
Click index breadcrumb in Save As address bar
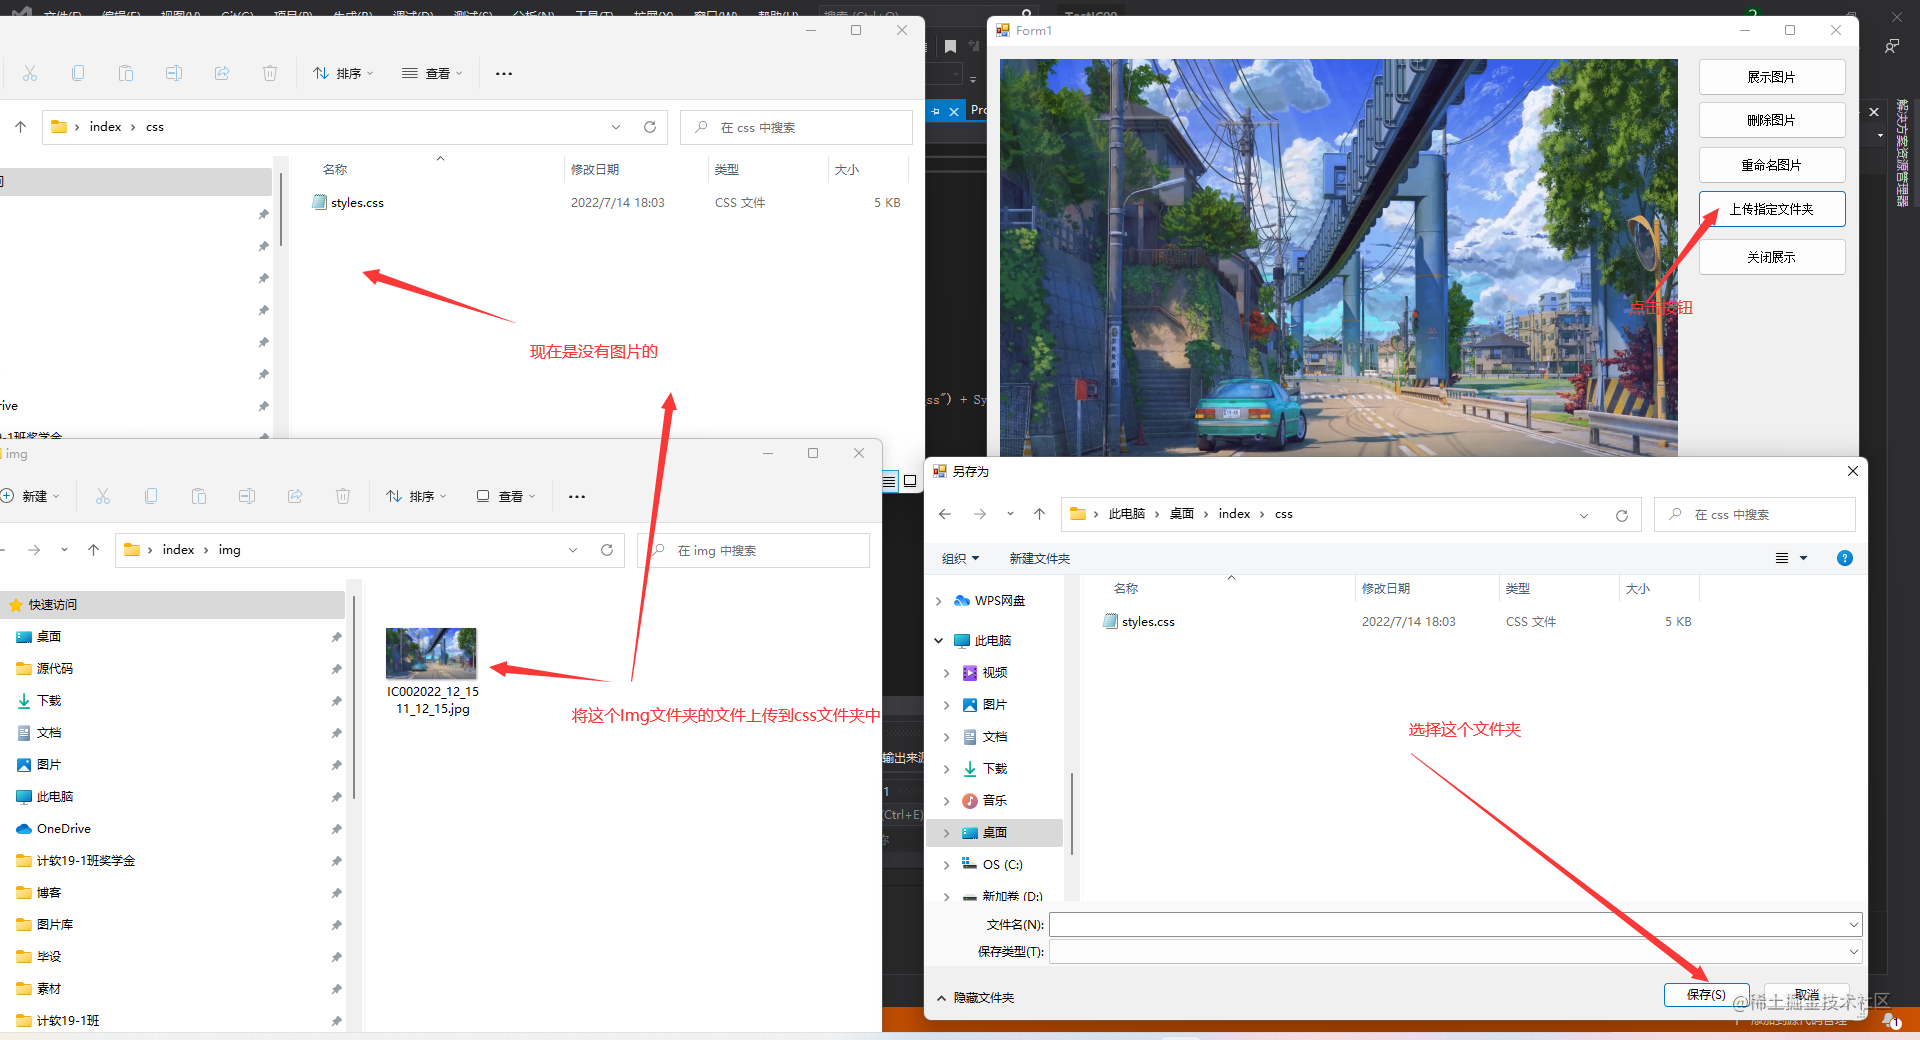coord(1234,514)
